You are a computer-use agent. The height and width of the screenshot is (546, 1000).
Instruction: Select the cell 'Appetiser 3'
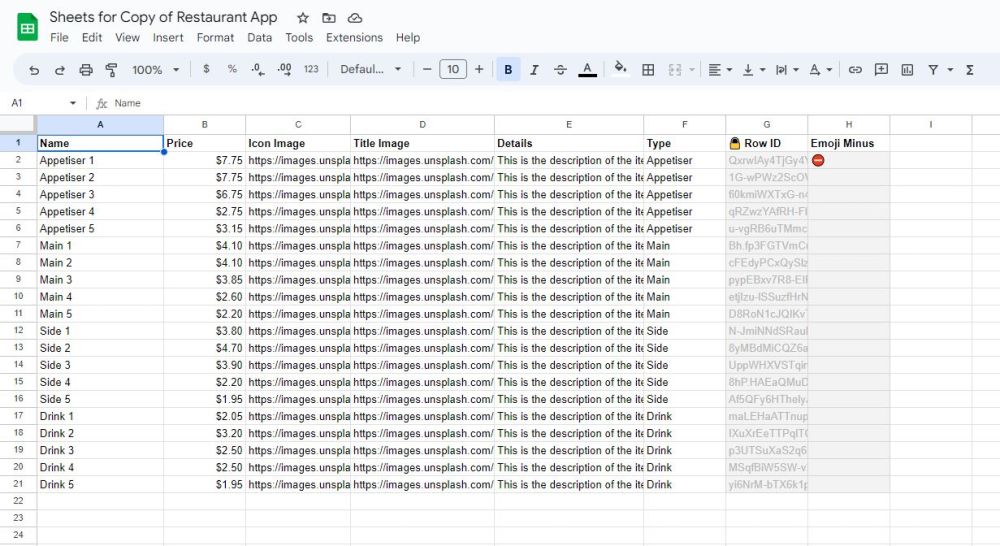point(100,194)
